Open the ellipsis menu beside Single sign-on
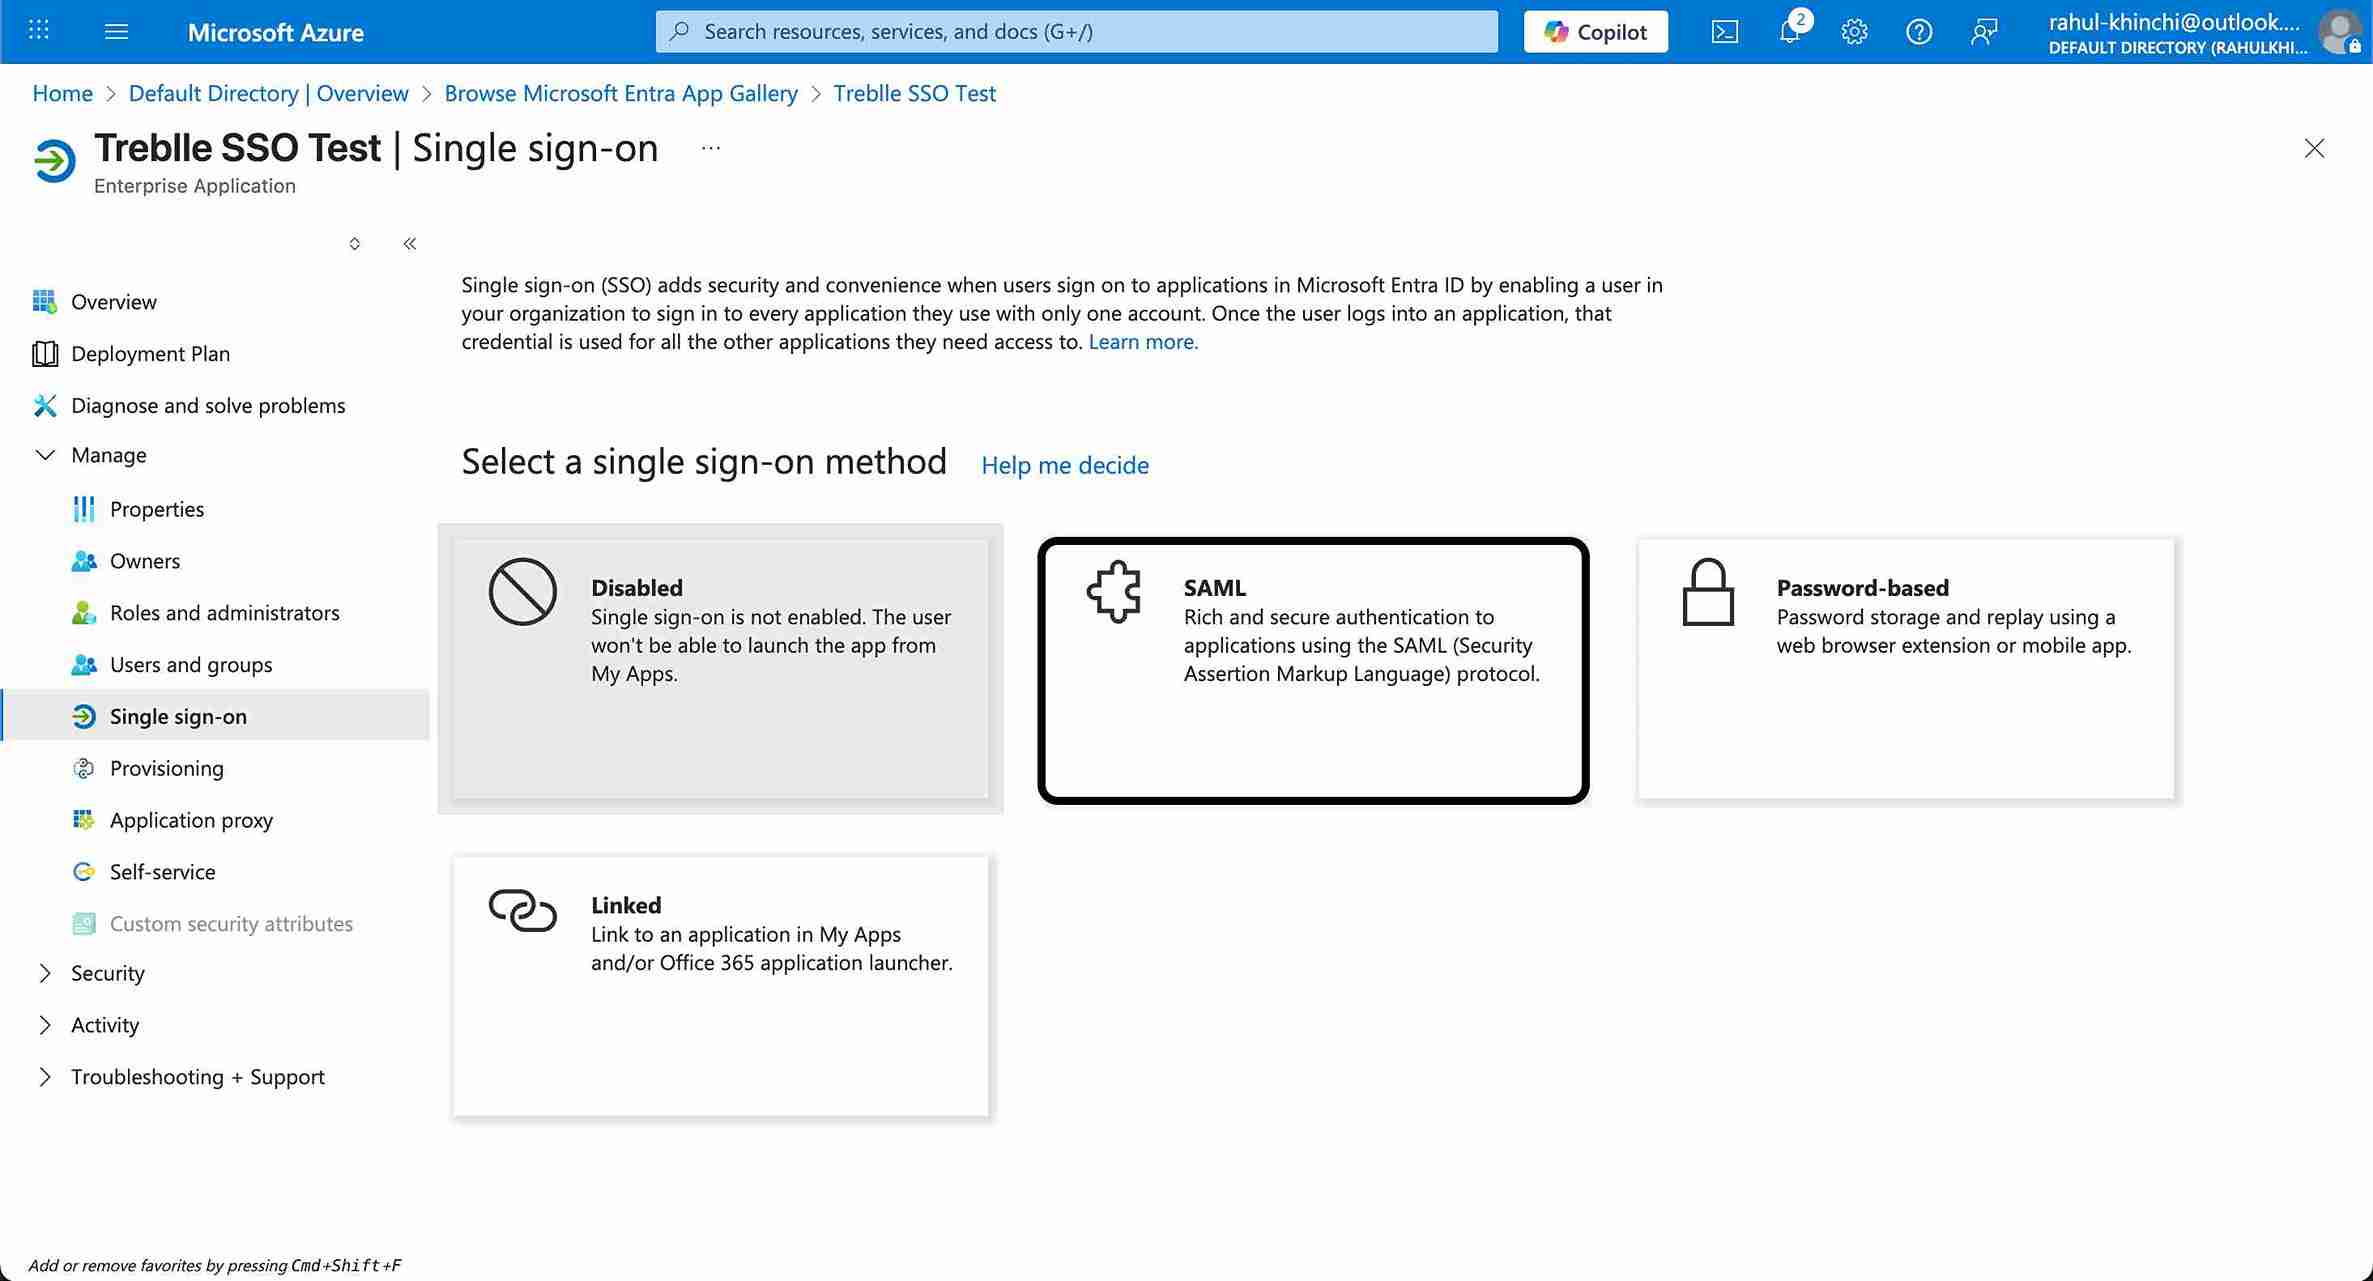2373x1281 pixels. (710, 147)
